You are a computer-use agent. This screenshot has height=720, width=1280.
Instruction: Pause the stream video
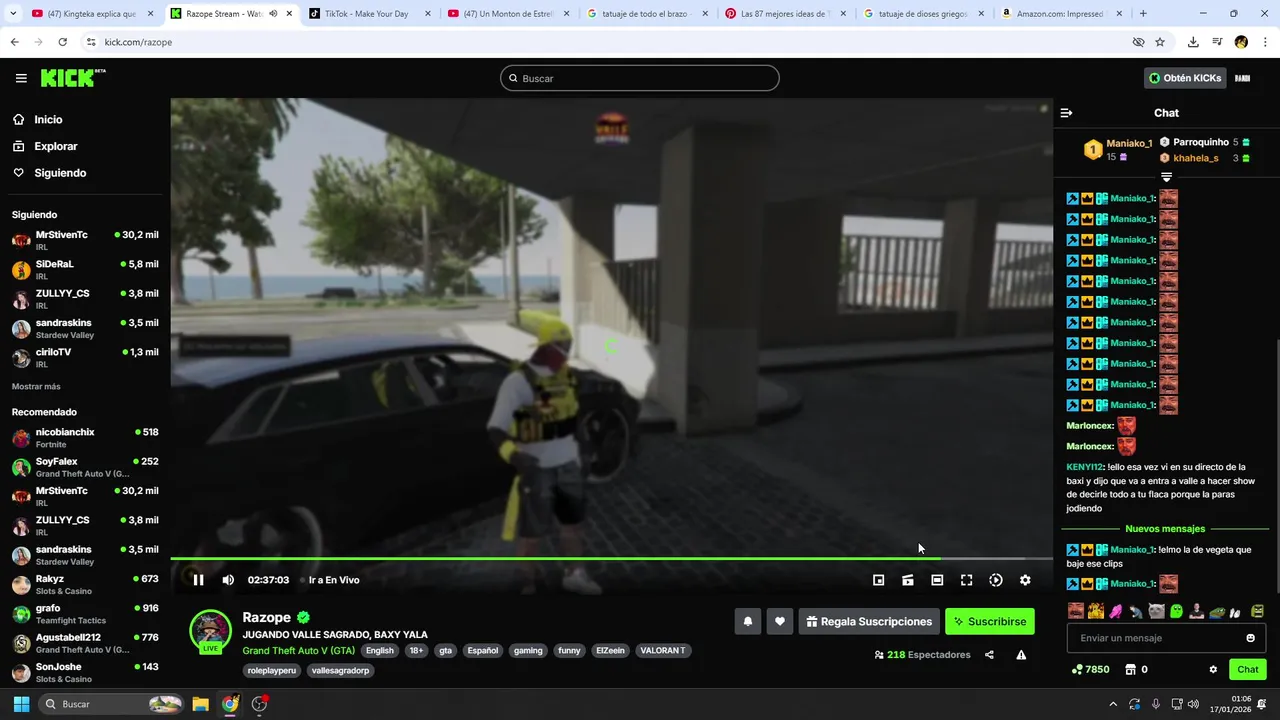pos(198,580)
